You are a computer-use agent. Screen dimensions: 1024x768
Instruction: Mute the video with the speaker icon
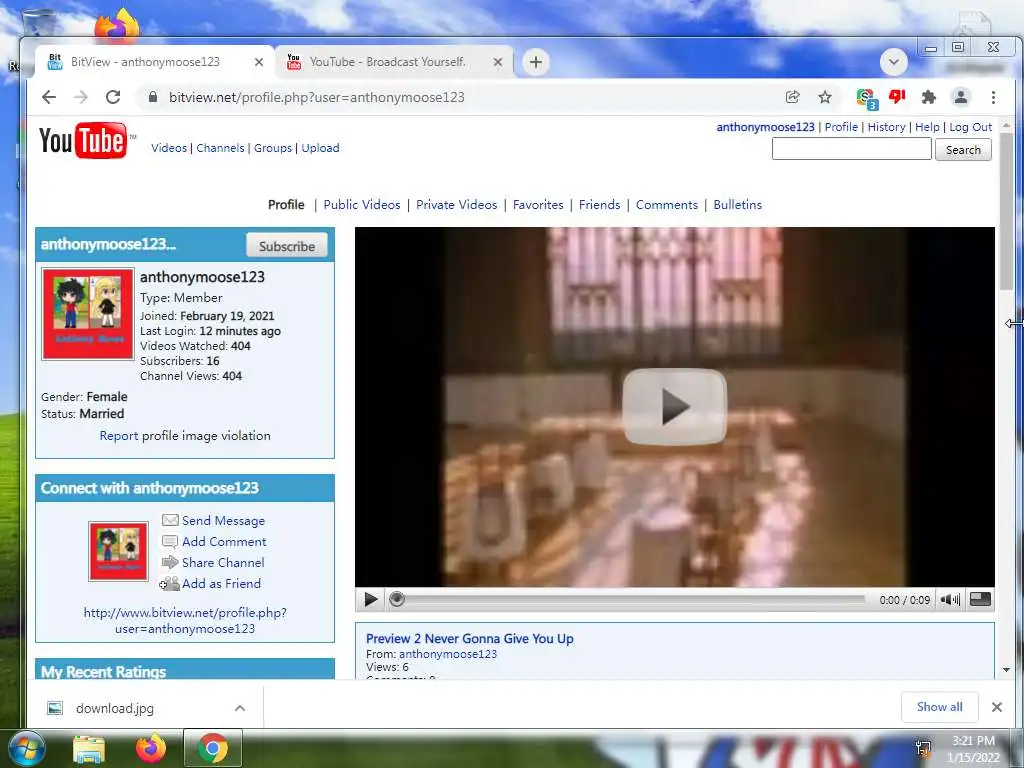click(x=950, y=600)
